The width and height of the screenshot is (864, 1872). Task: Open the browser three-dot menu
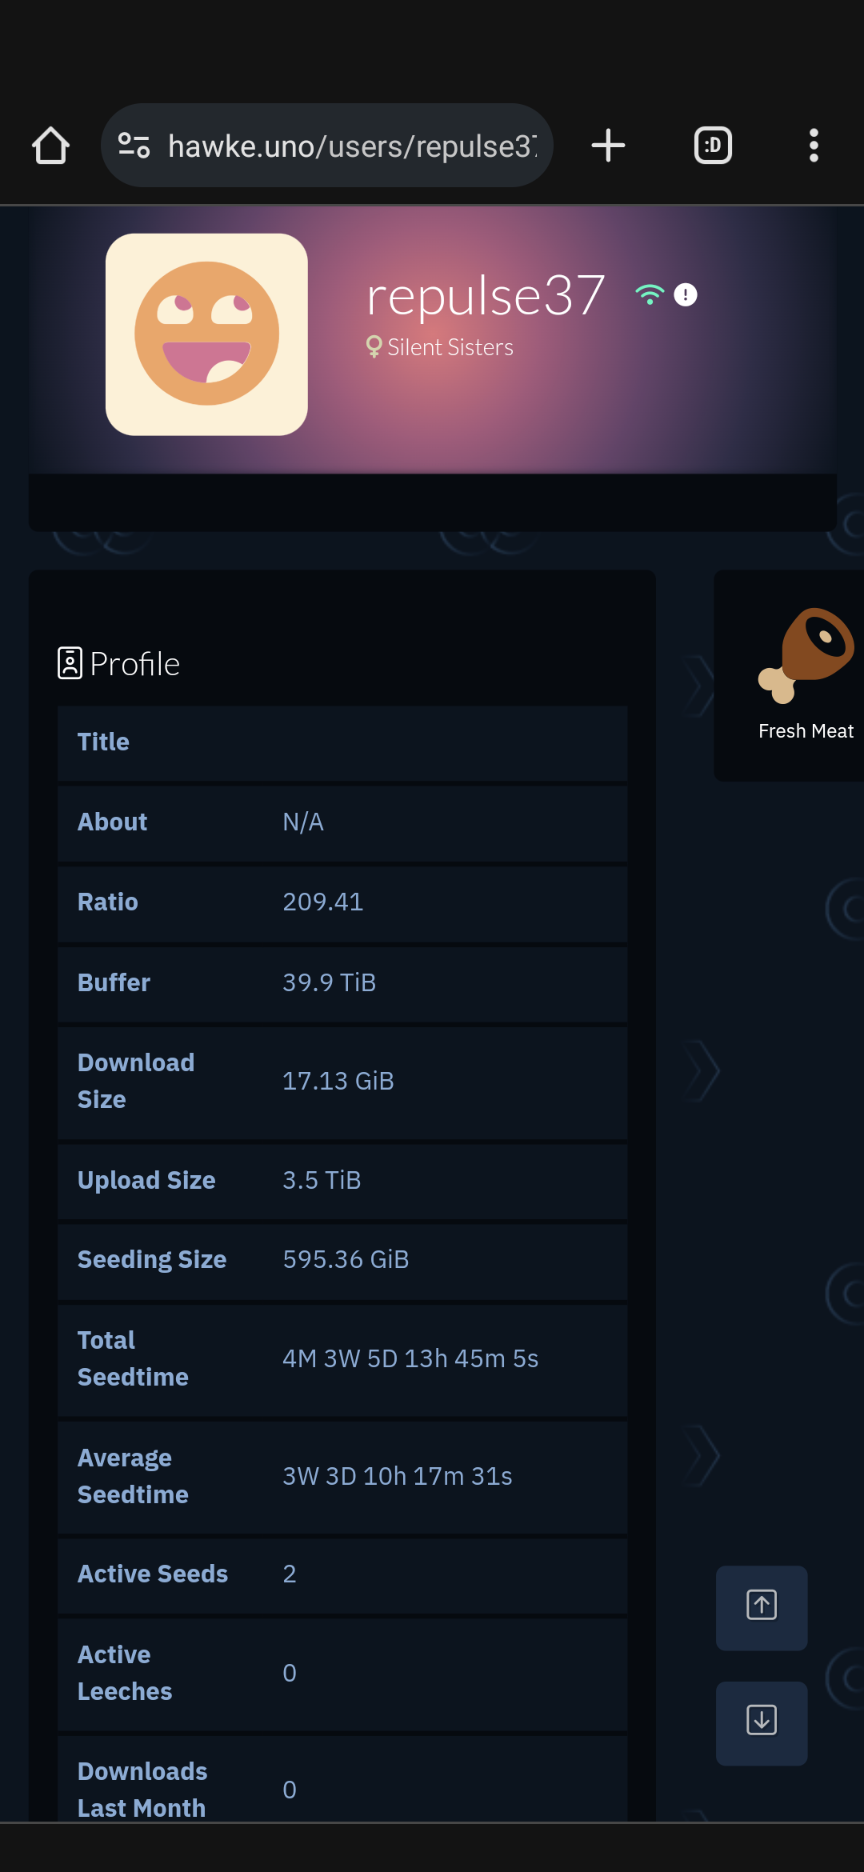coord(814,146)
